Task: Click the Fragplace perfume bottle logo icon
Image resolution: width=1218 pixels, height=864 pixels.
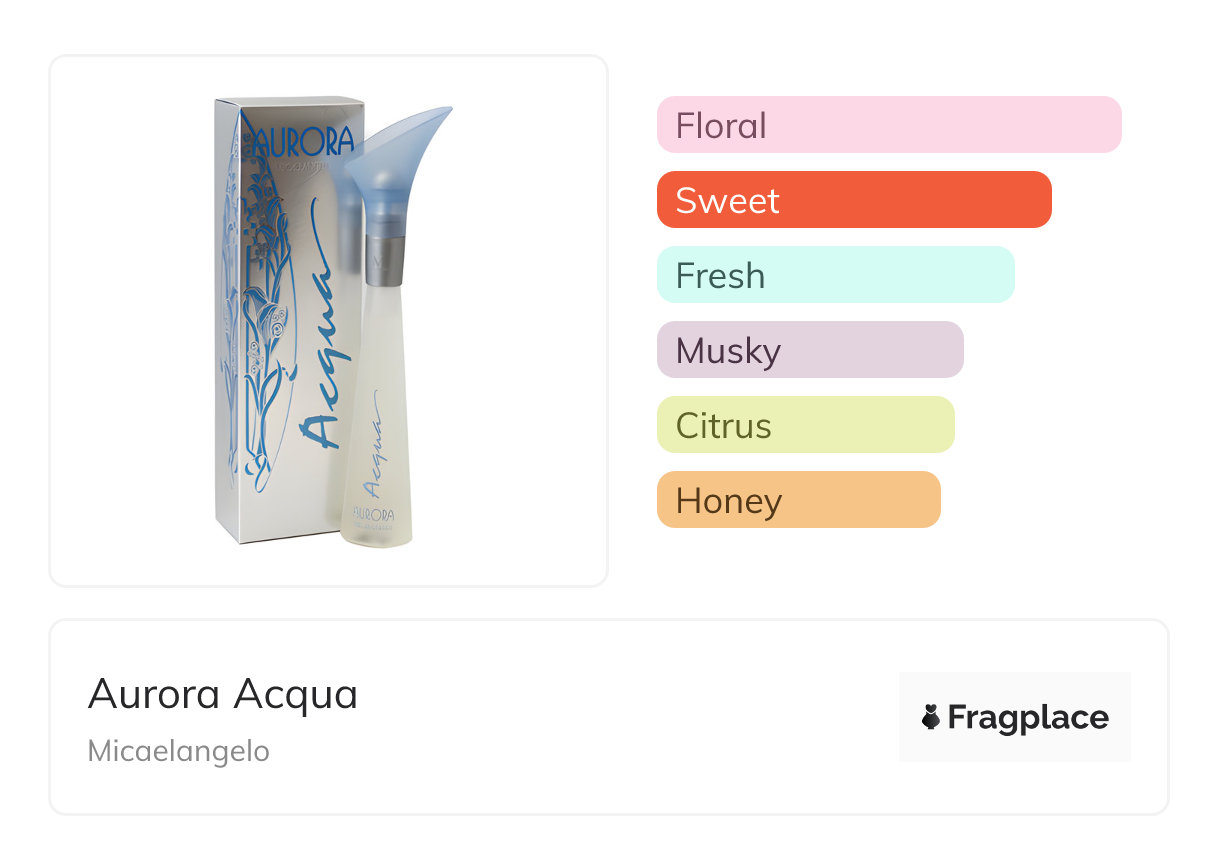Action: [931, 717]
